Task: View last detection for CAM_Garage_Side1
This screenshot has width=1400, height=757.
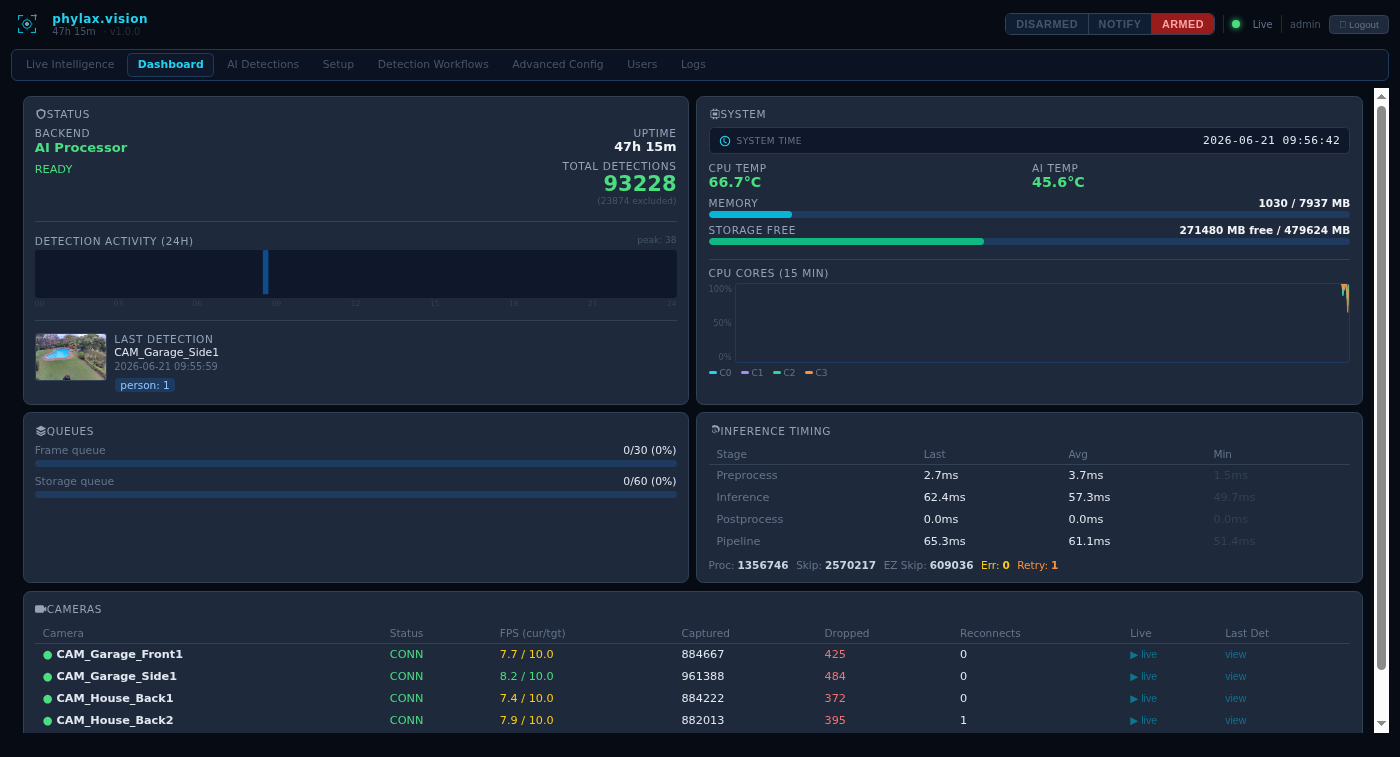Action: coord(1236,676)
